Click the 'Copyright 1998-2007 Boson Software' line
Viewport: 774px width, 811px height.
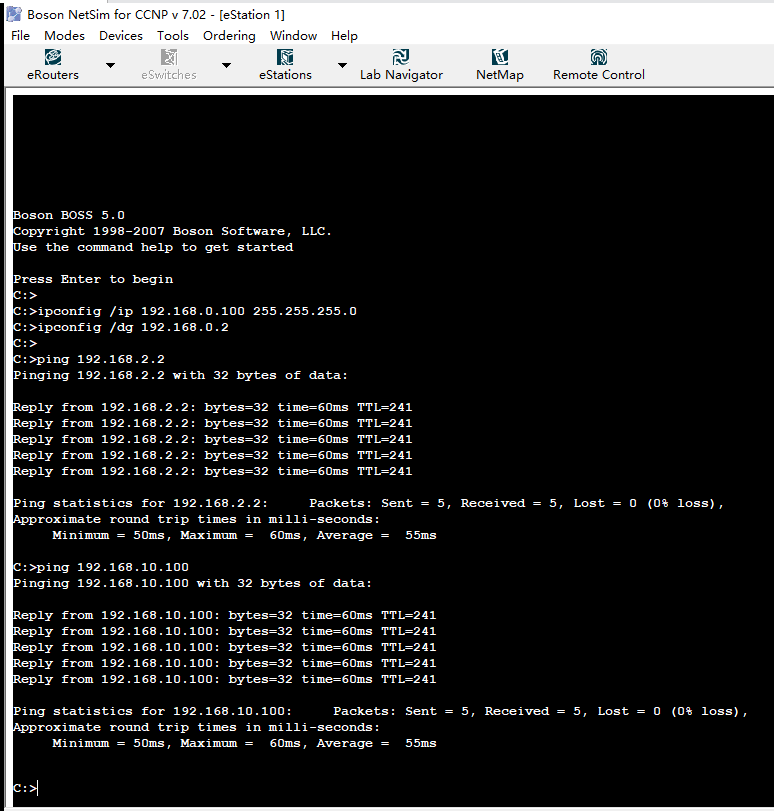click(x=172, y=231)
